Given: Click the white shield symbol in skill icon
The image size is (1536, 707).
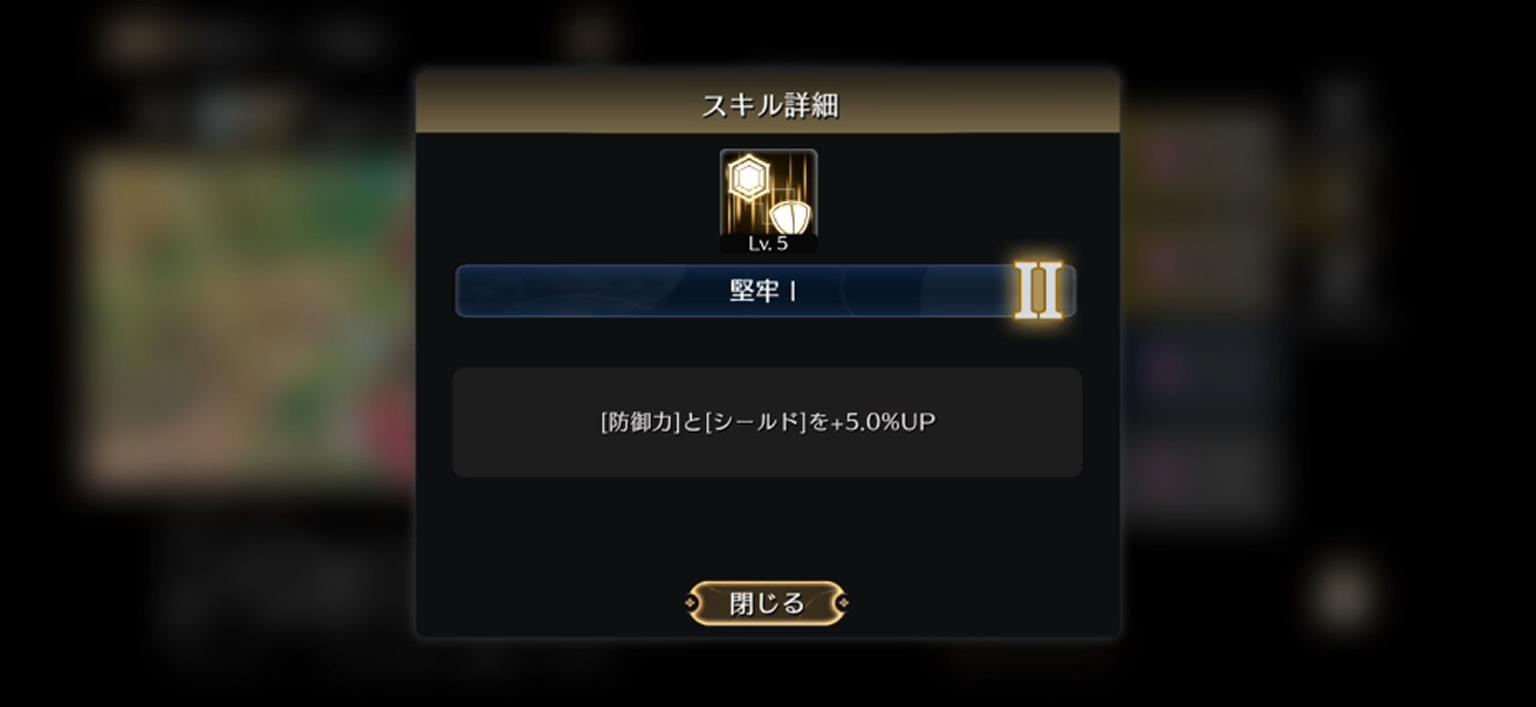Looking at the screenshot, I should 790,216.
